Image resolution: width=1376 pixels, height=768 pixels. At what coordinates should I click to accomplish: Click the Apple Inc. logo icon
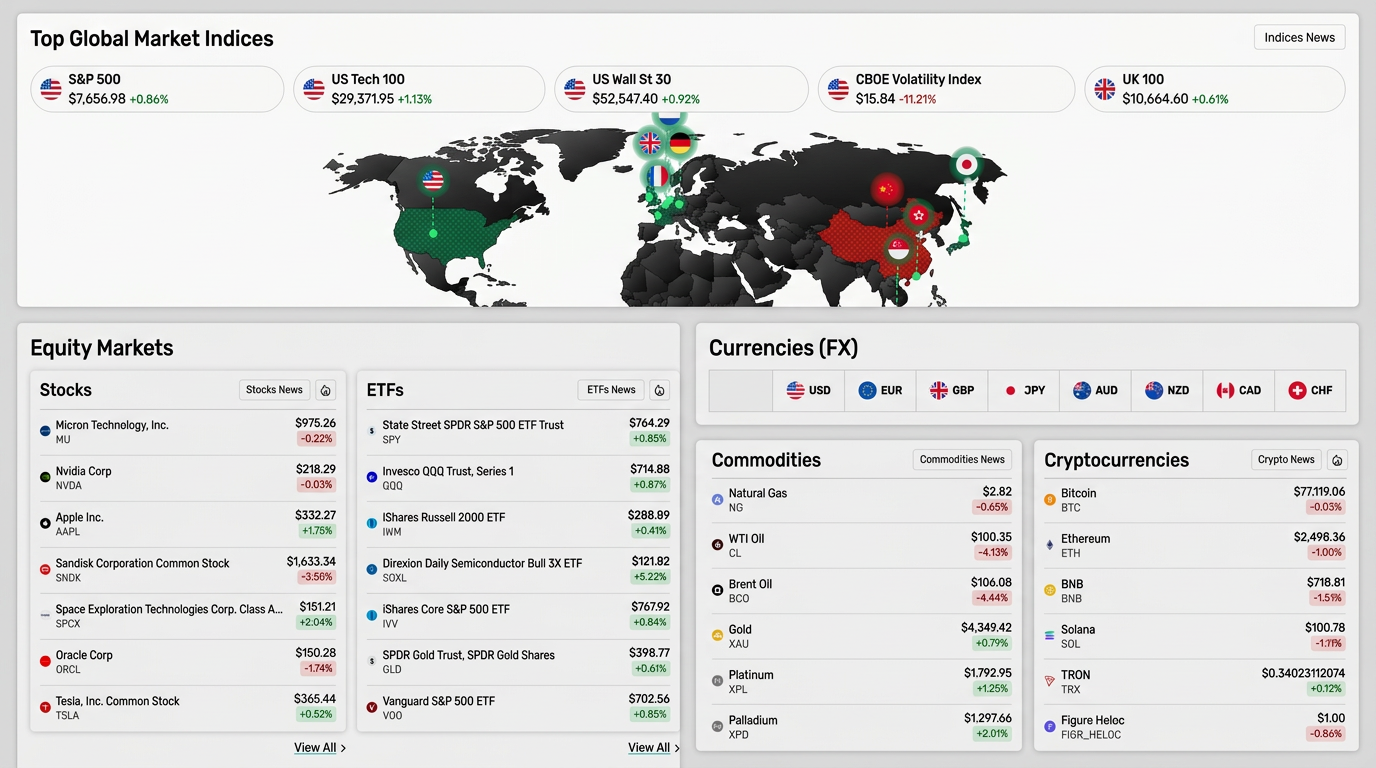tap(45, 523)
